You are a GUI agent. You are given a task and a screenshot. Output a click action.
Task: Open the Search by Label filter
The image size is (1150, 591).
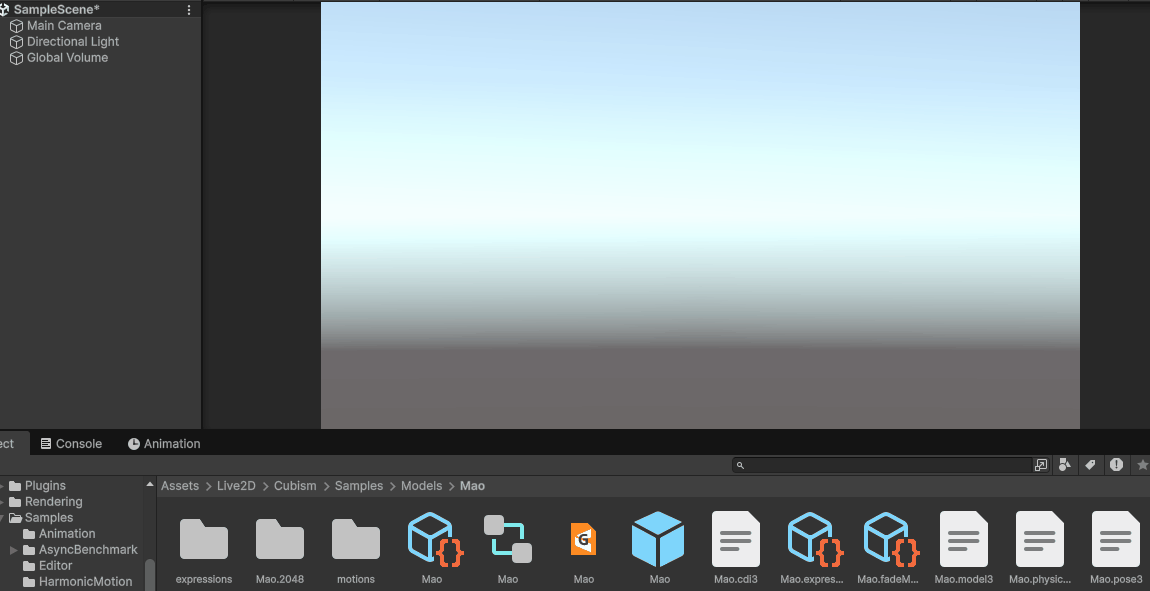point(1091,465)
